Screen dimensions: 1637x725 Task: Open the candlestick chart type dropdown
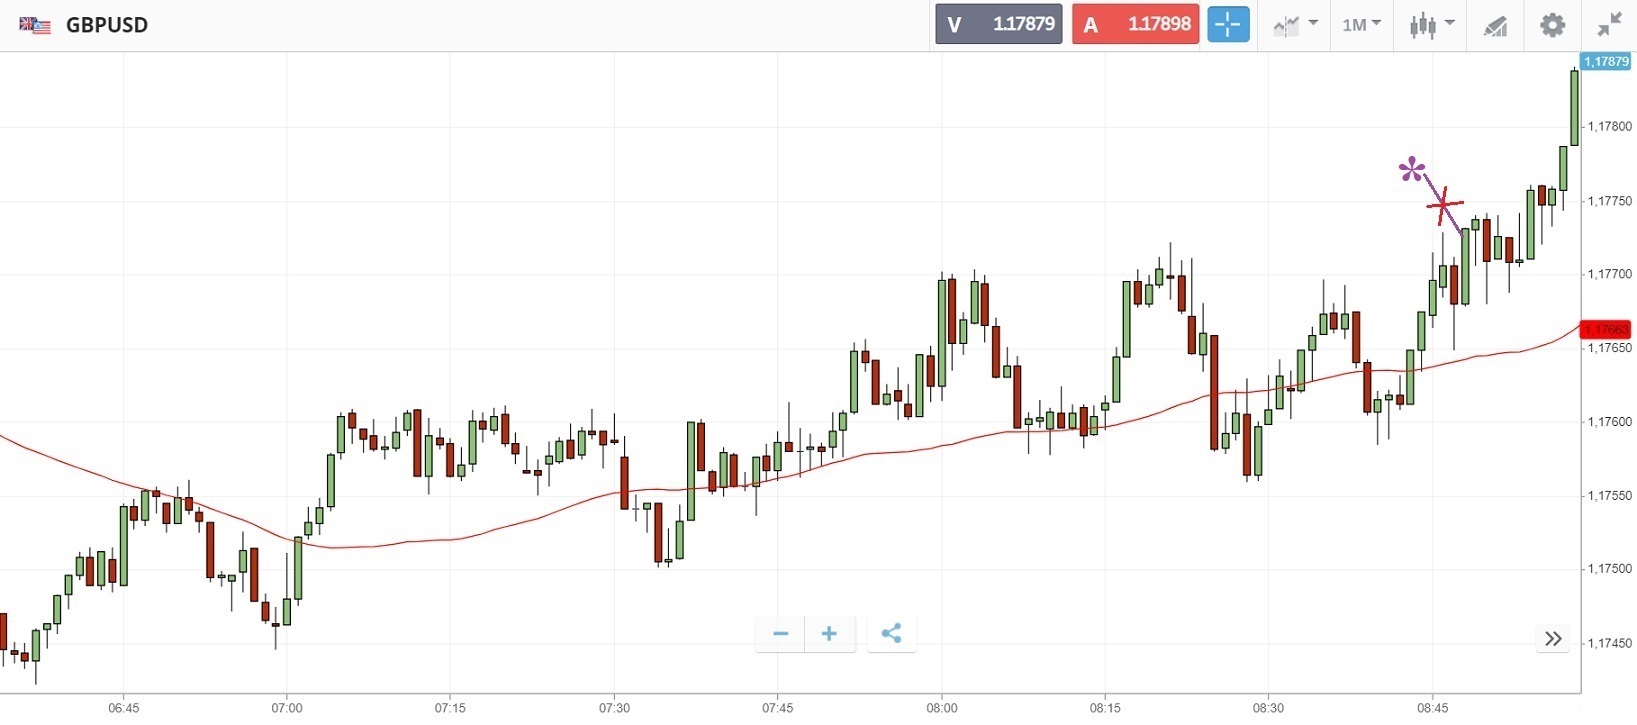pyautogui.click(x=1431, y=25)
